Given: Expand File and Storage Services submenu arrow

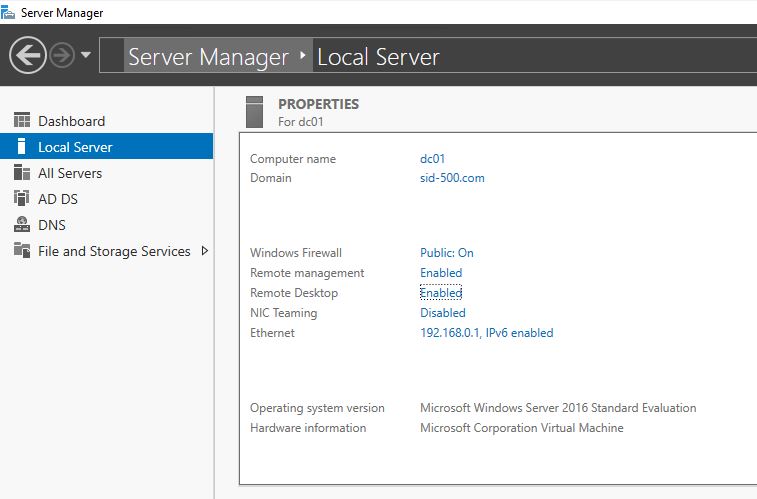Looking at the screenshot, I should tap(205, 251).
